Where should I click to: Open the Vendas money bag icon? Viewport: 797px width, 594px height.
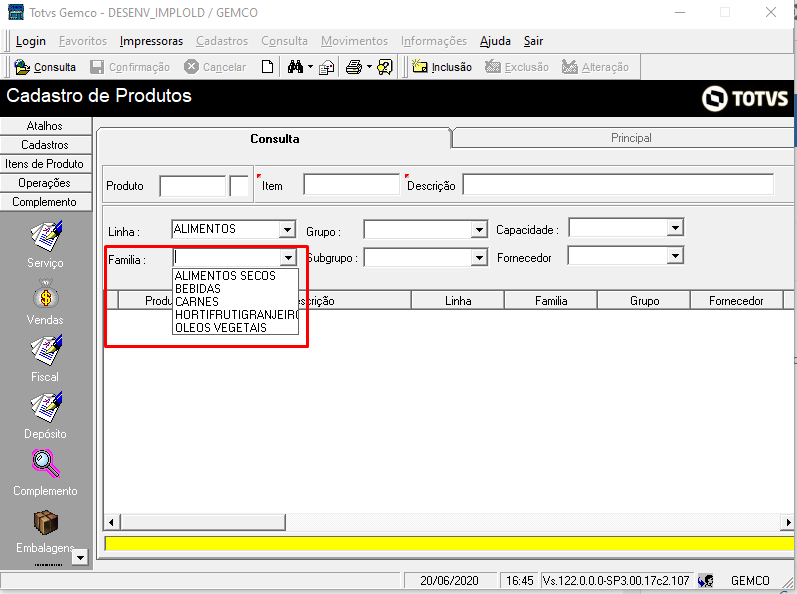pyautogui.click(x=46, y=294)
